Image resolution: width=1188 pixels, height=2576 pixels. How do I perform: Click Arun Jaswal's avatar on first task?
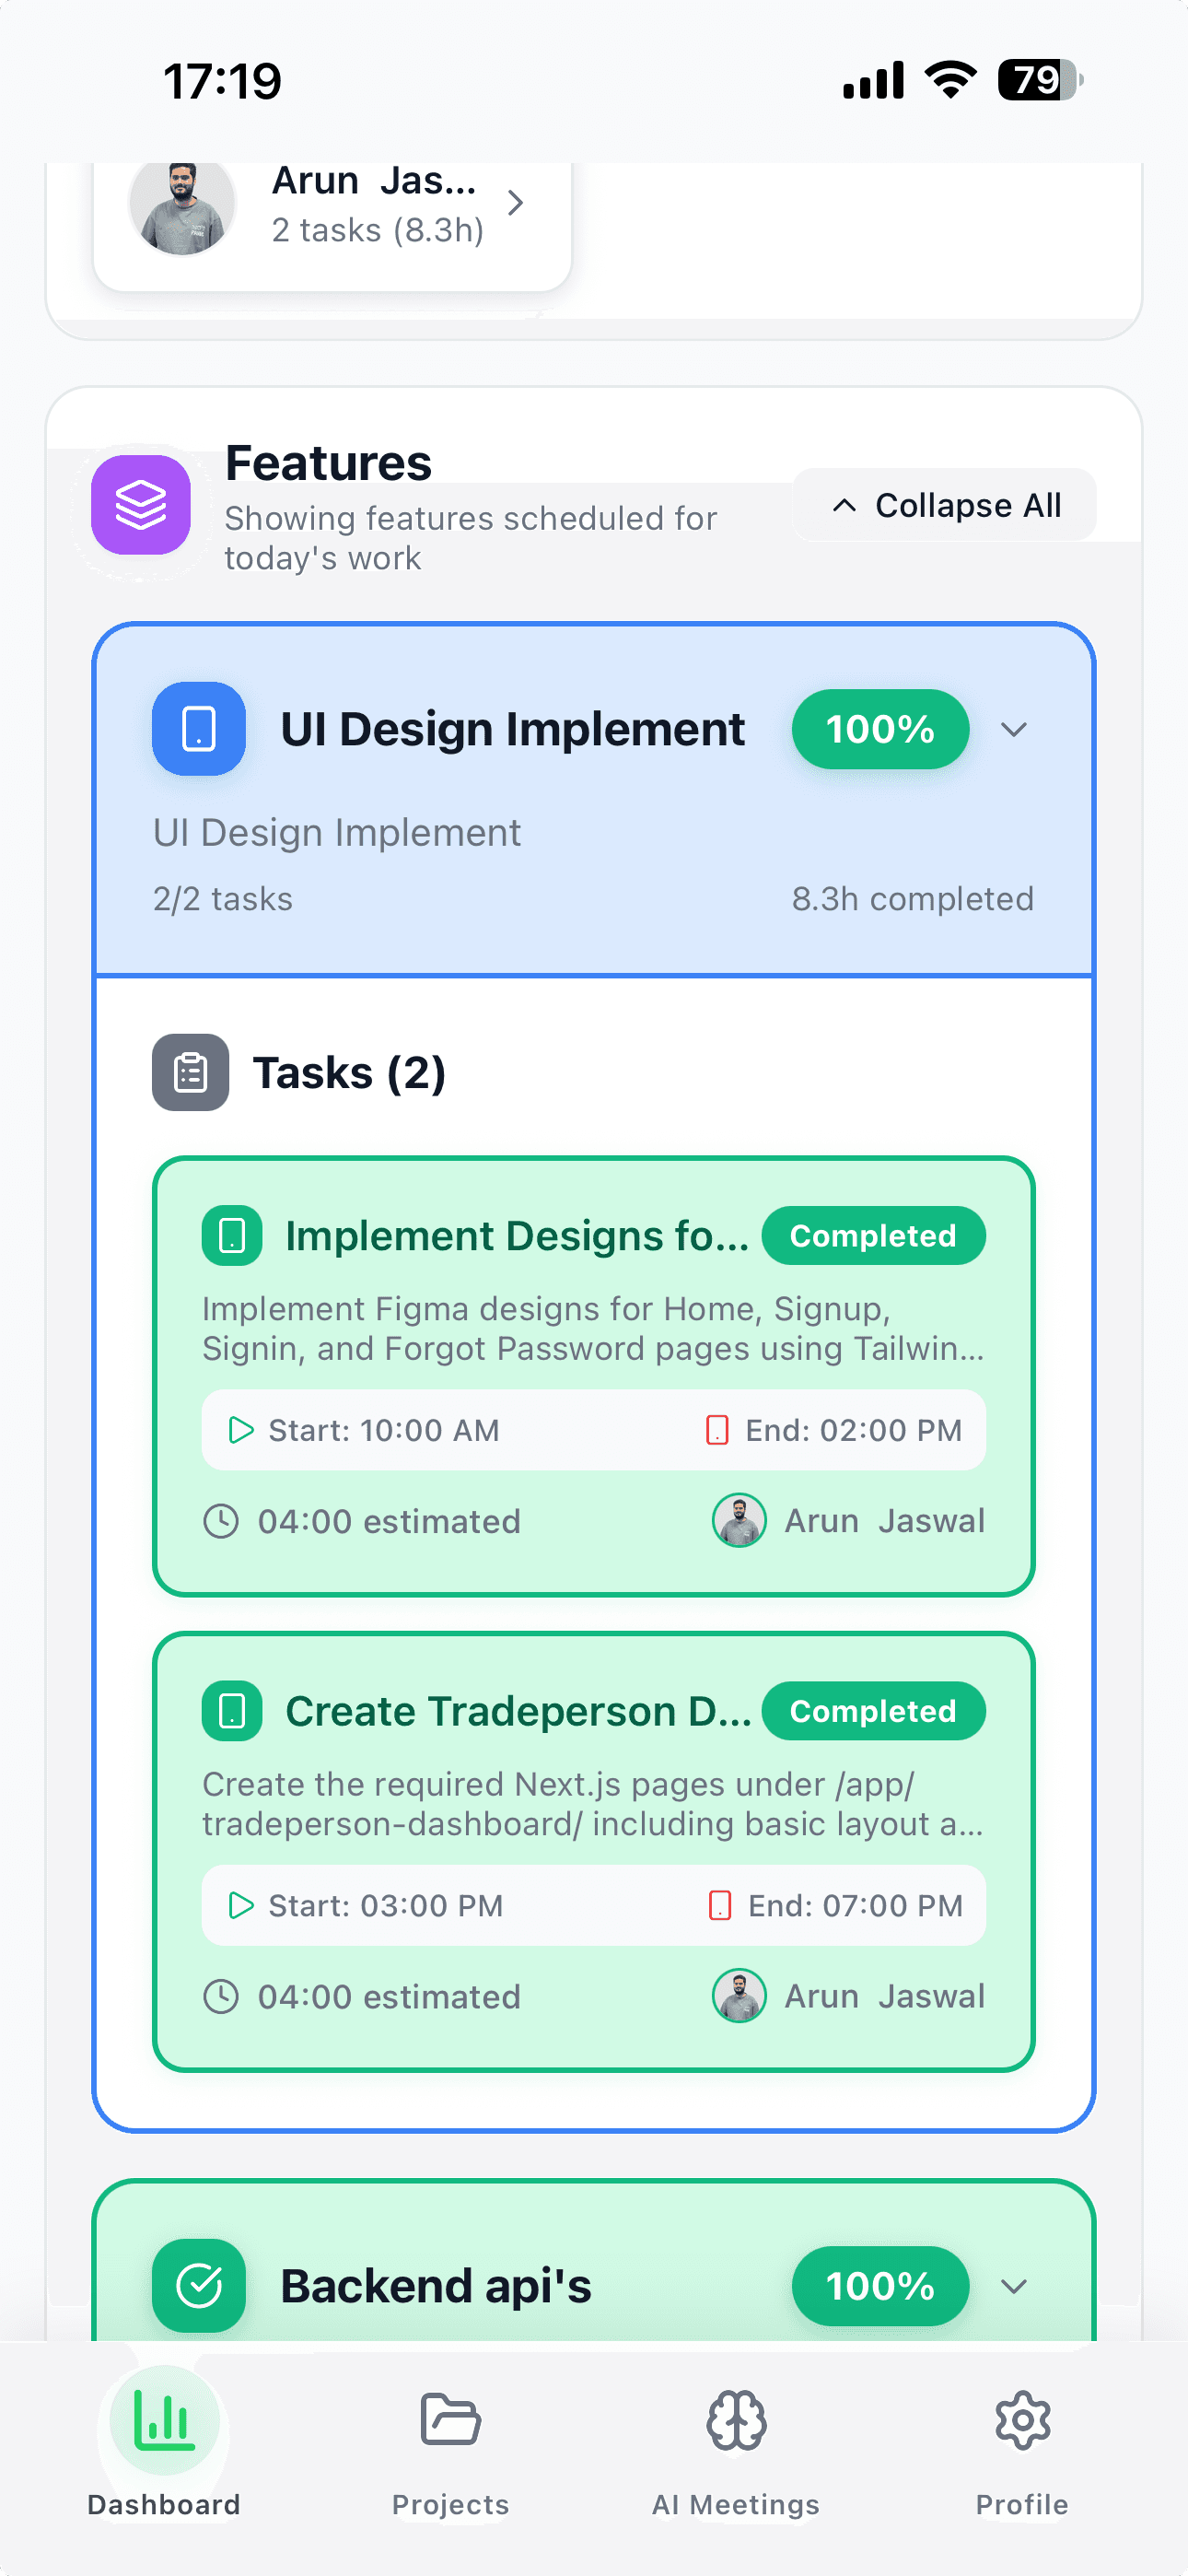coord(739,1521)
